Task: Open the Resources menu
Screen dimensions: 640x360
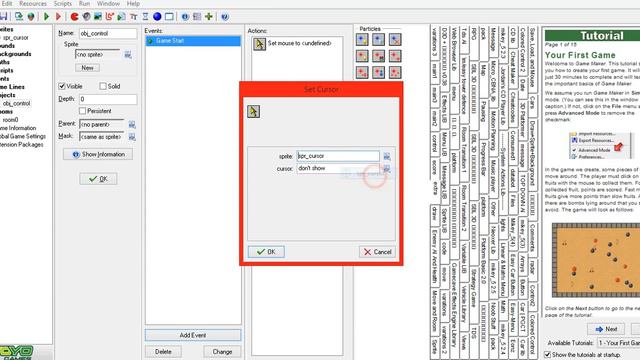Action: pos(33,4)
